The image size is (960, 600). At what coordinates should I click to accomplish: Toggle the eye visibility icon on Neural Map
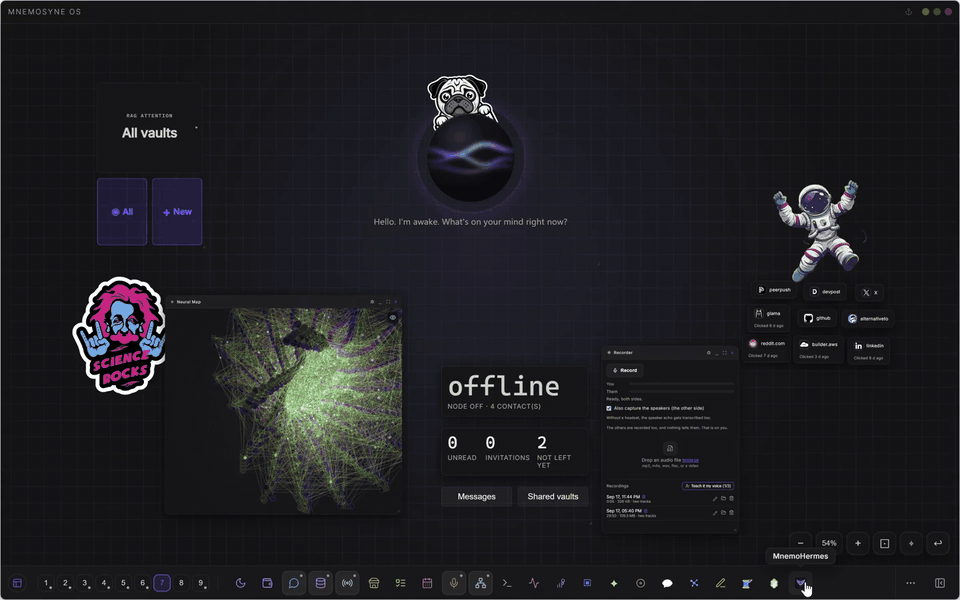[392, 317]
